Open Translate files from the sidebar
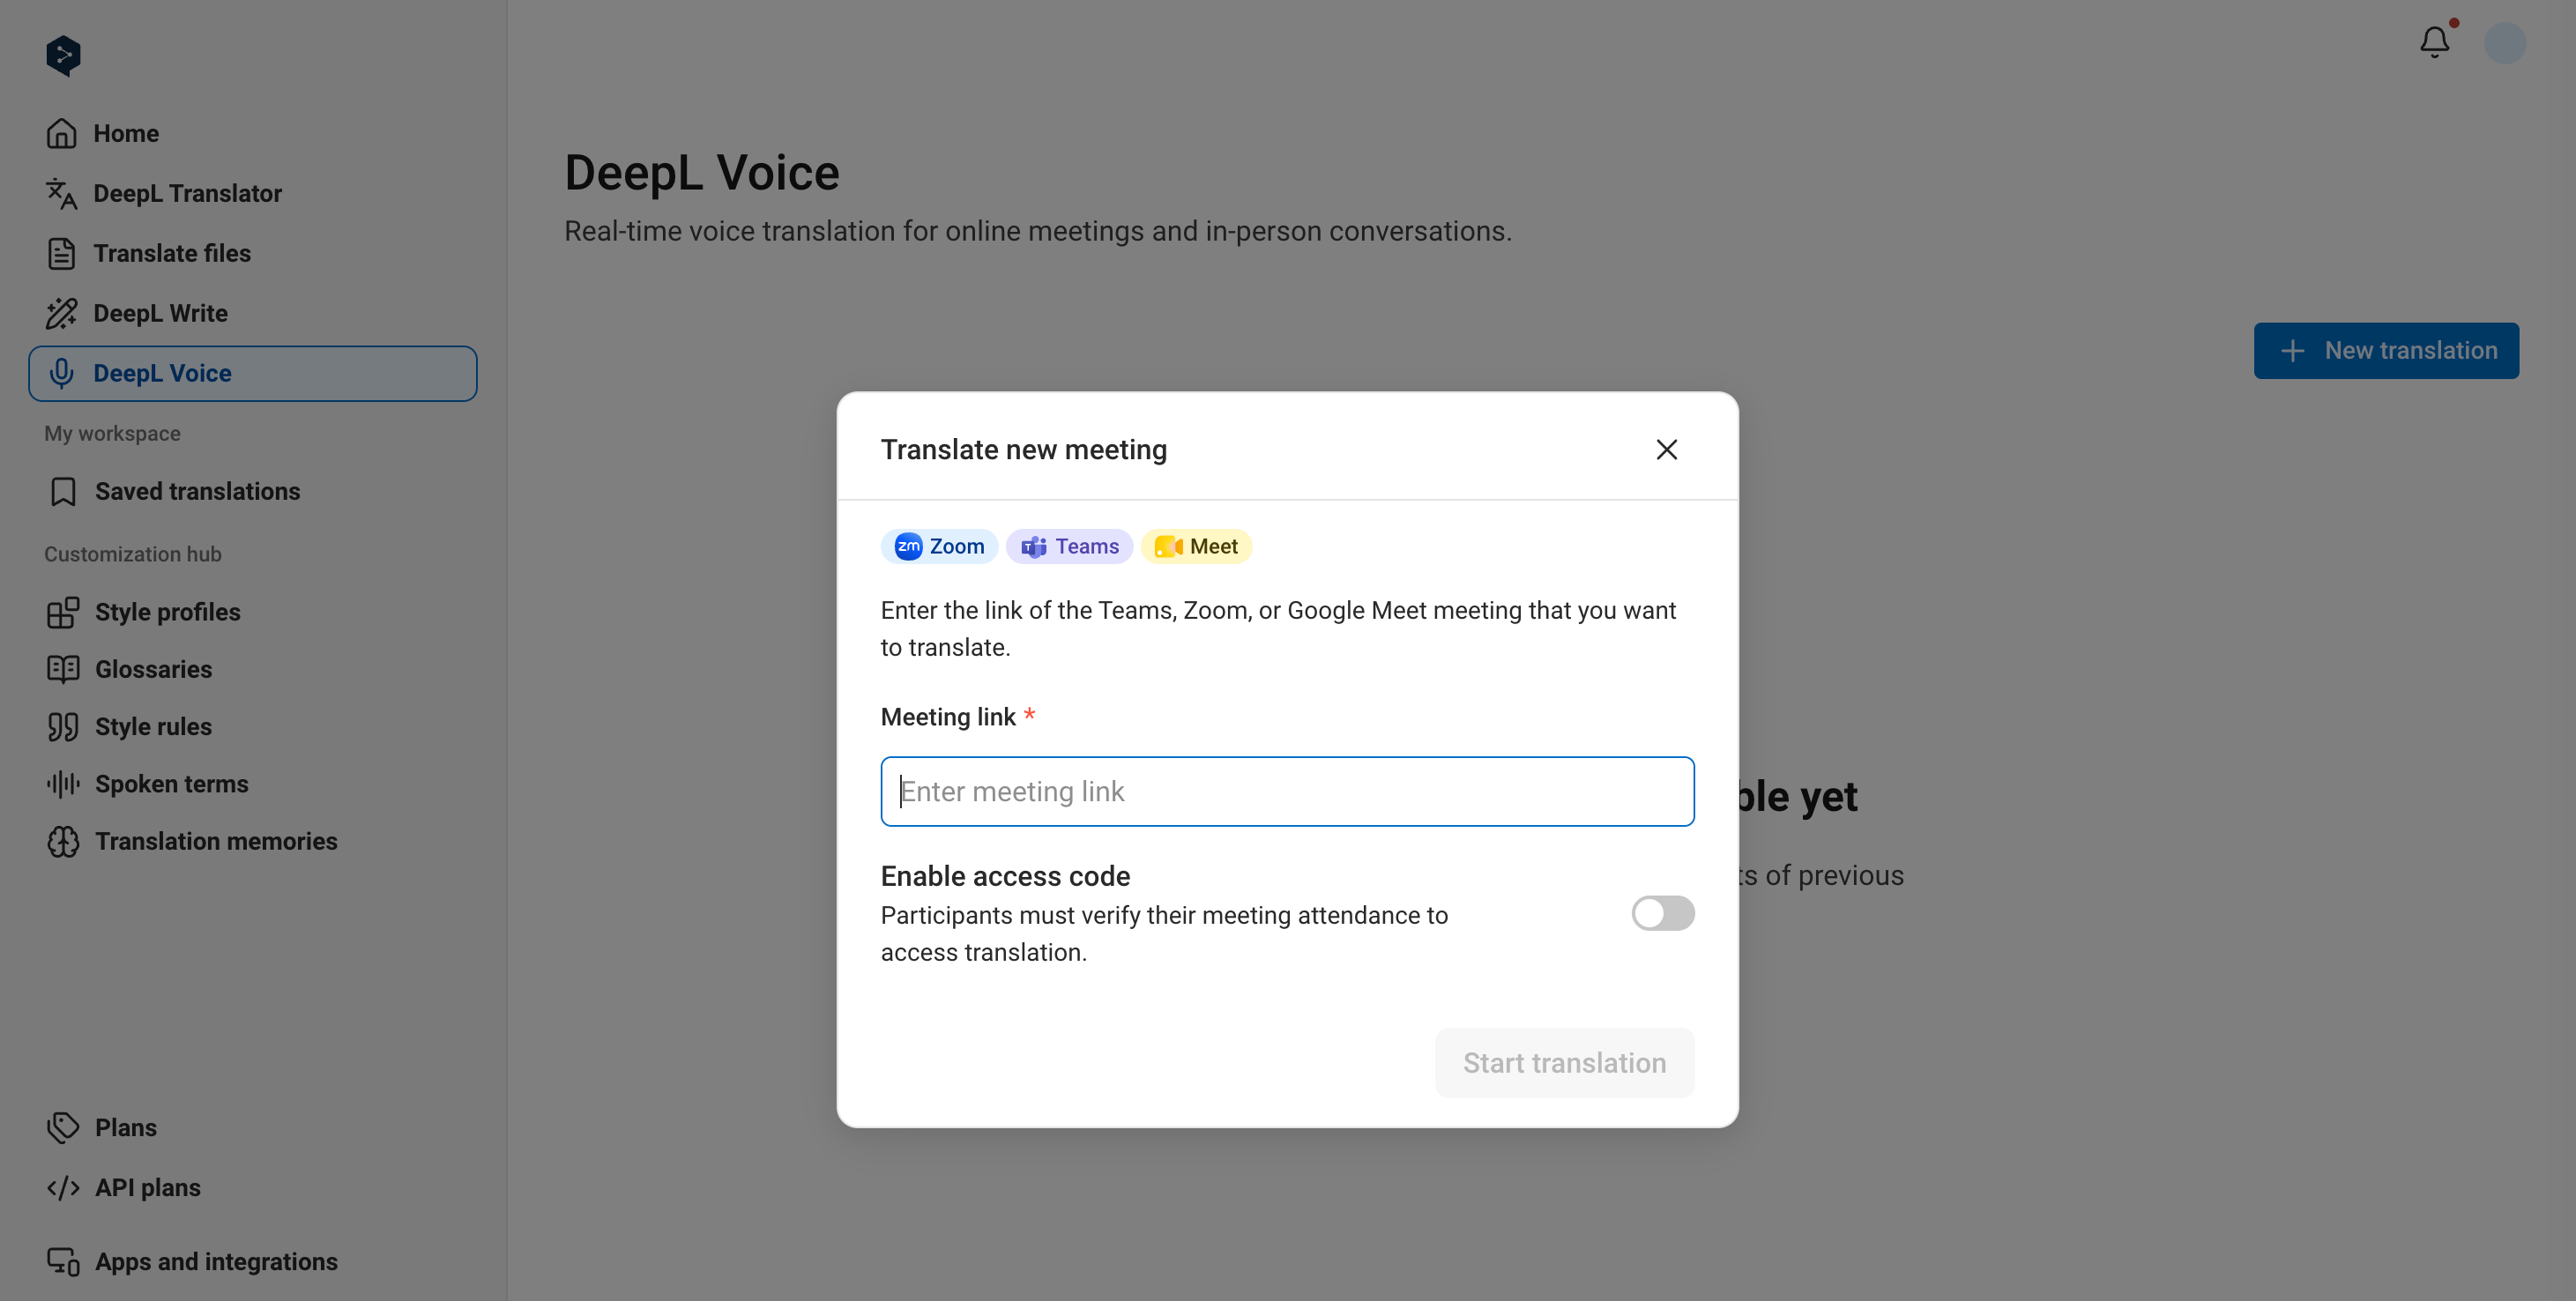2576x1301 pixels. 252,253
